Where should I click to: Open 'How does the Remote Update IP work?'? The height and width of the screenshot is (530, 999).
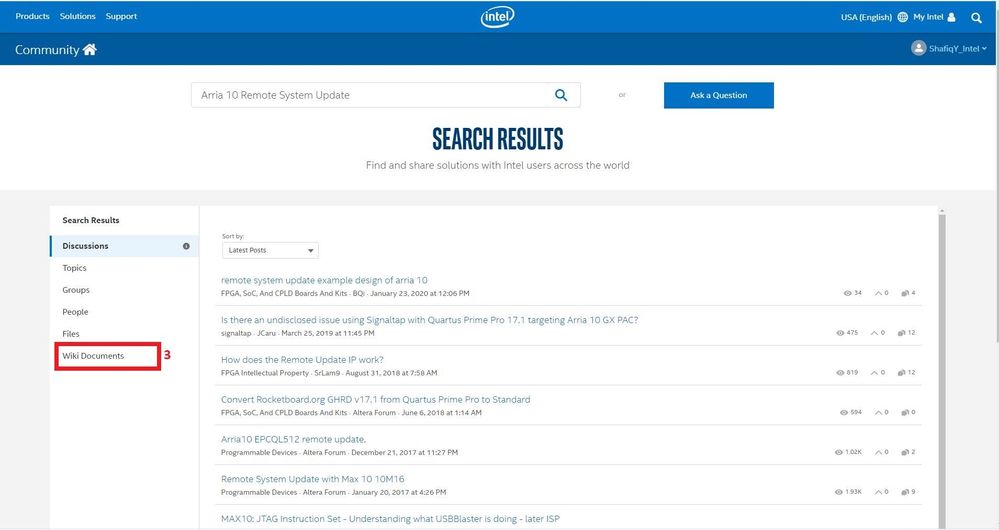click(302, 360)
